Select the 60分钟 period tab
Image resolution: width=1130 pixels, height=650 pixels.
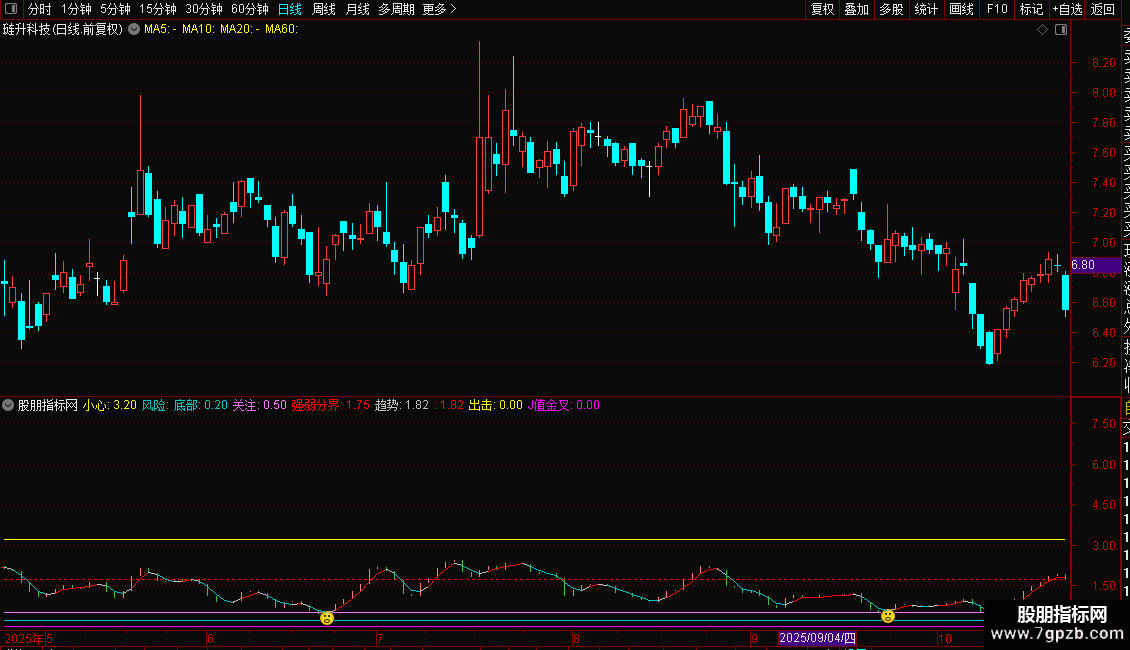click(x=250, y=9)
